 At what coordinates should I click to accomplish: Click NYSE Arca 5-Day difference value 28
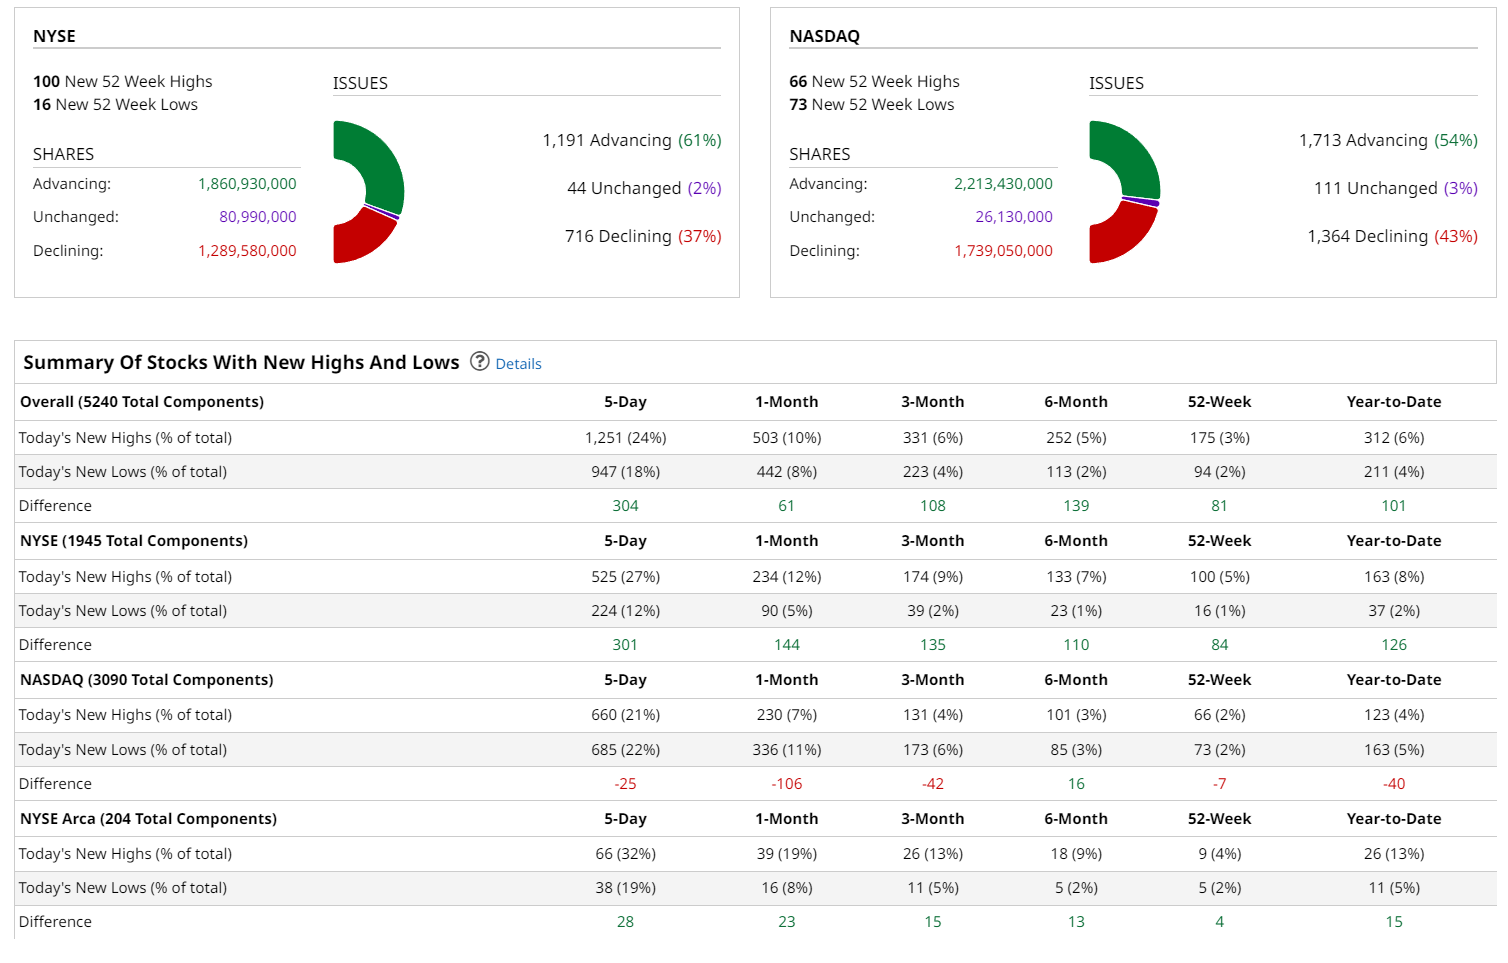[626, 922]
